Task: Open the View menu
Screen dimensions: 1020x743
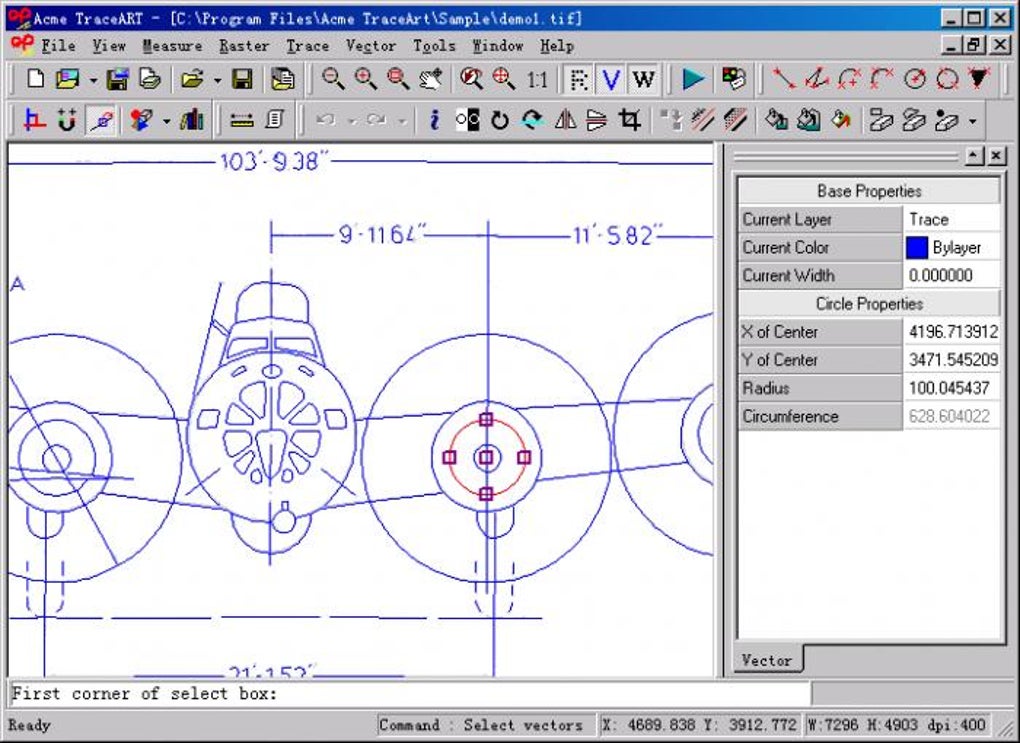Action: [109, 46]
